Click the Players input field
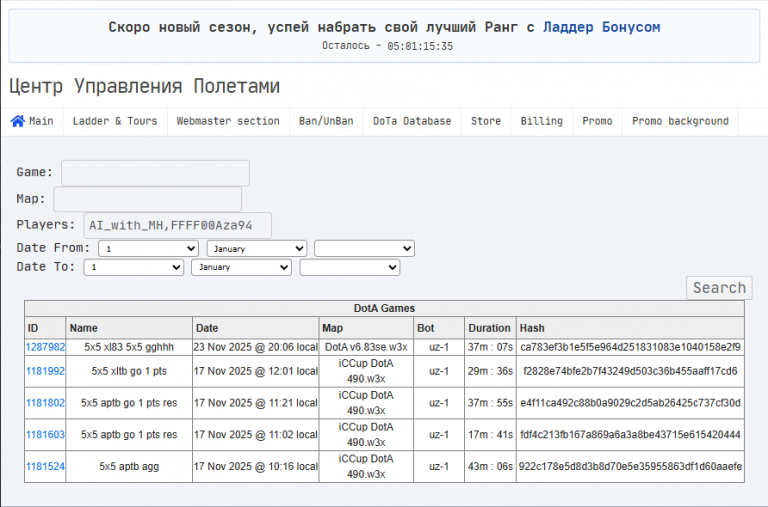 tap(176, 225)
